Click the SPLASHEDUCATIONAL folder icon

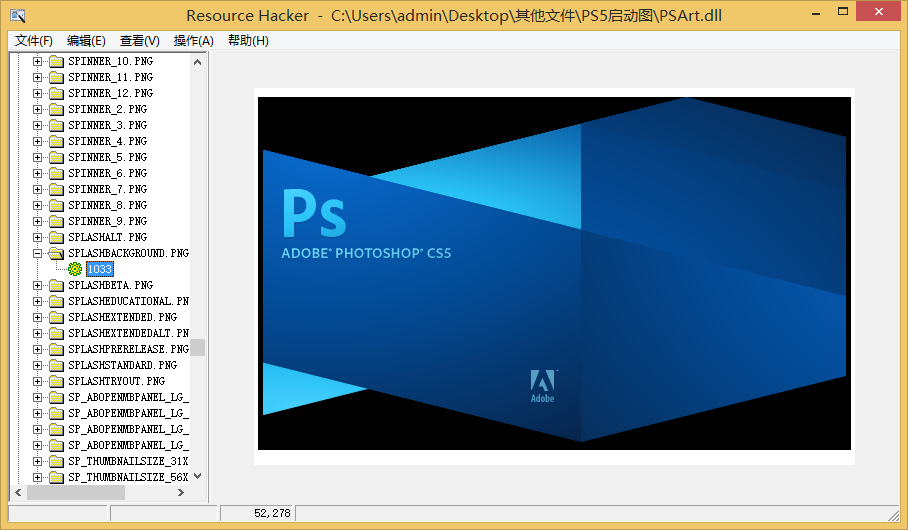[x=56, y=301]
